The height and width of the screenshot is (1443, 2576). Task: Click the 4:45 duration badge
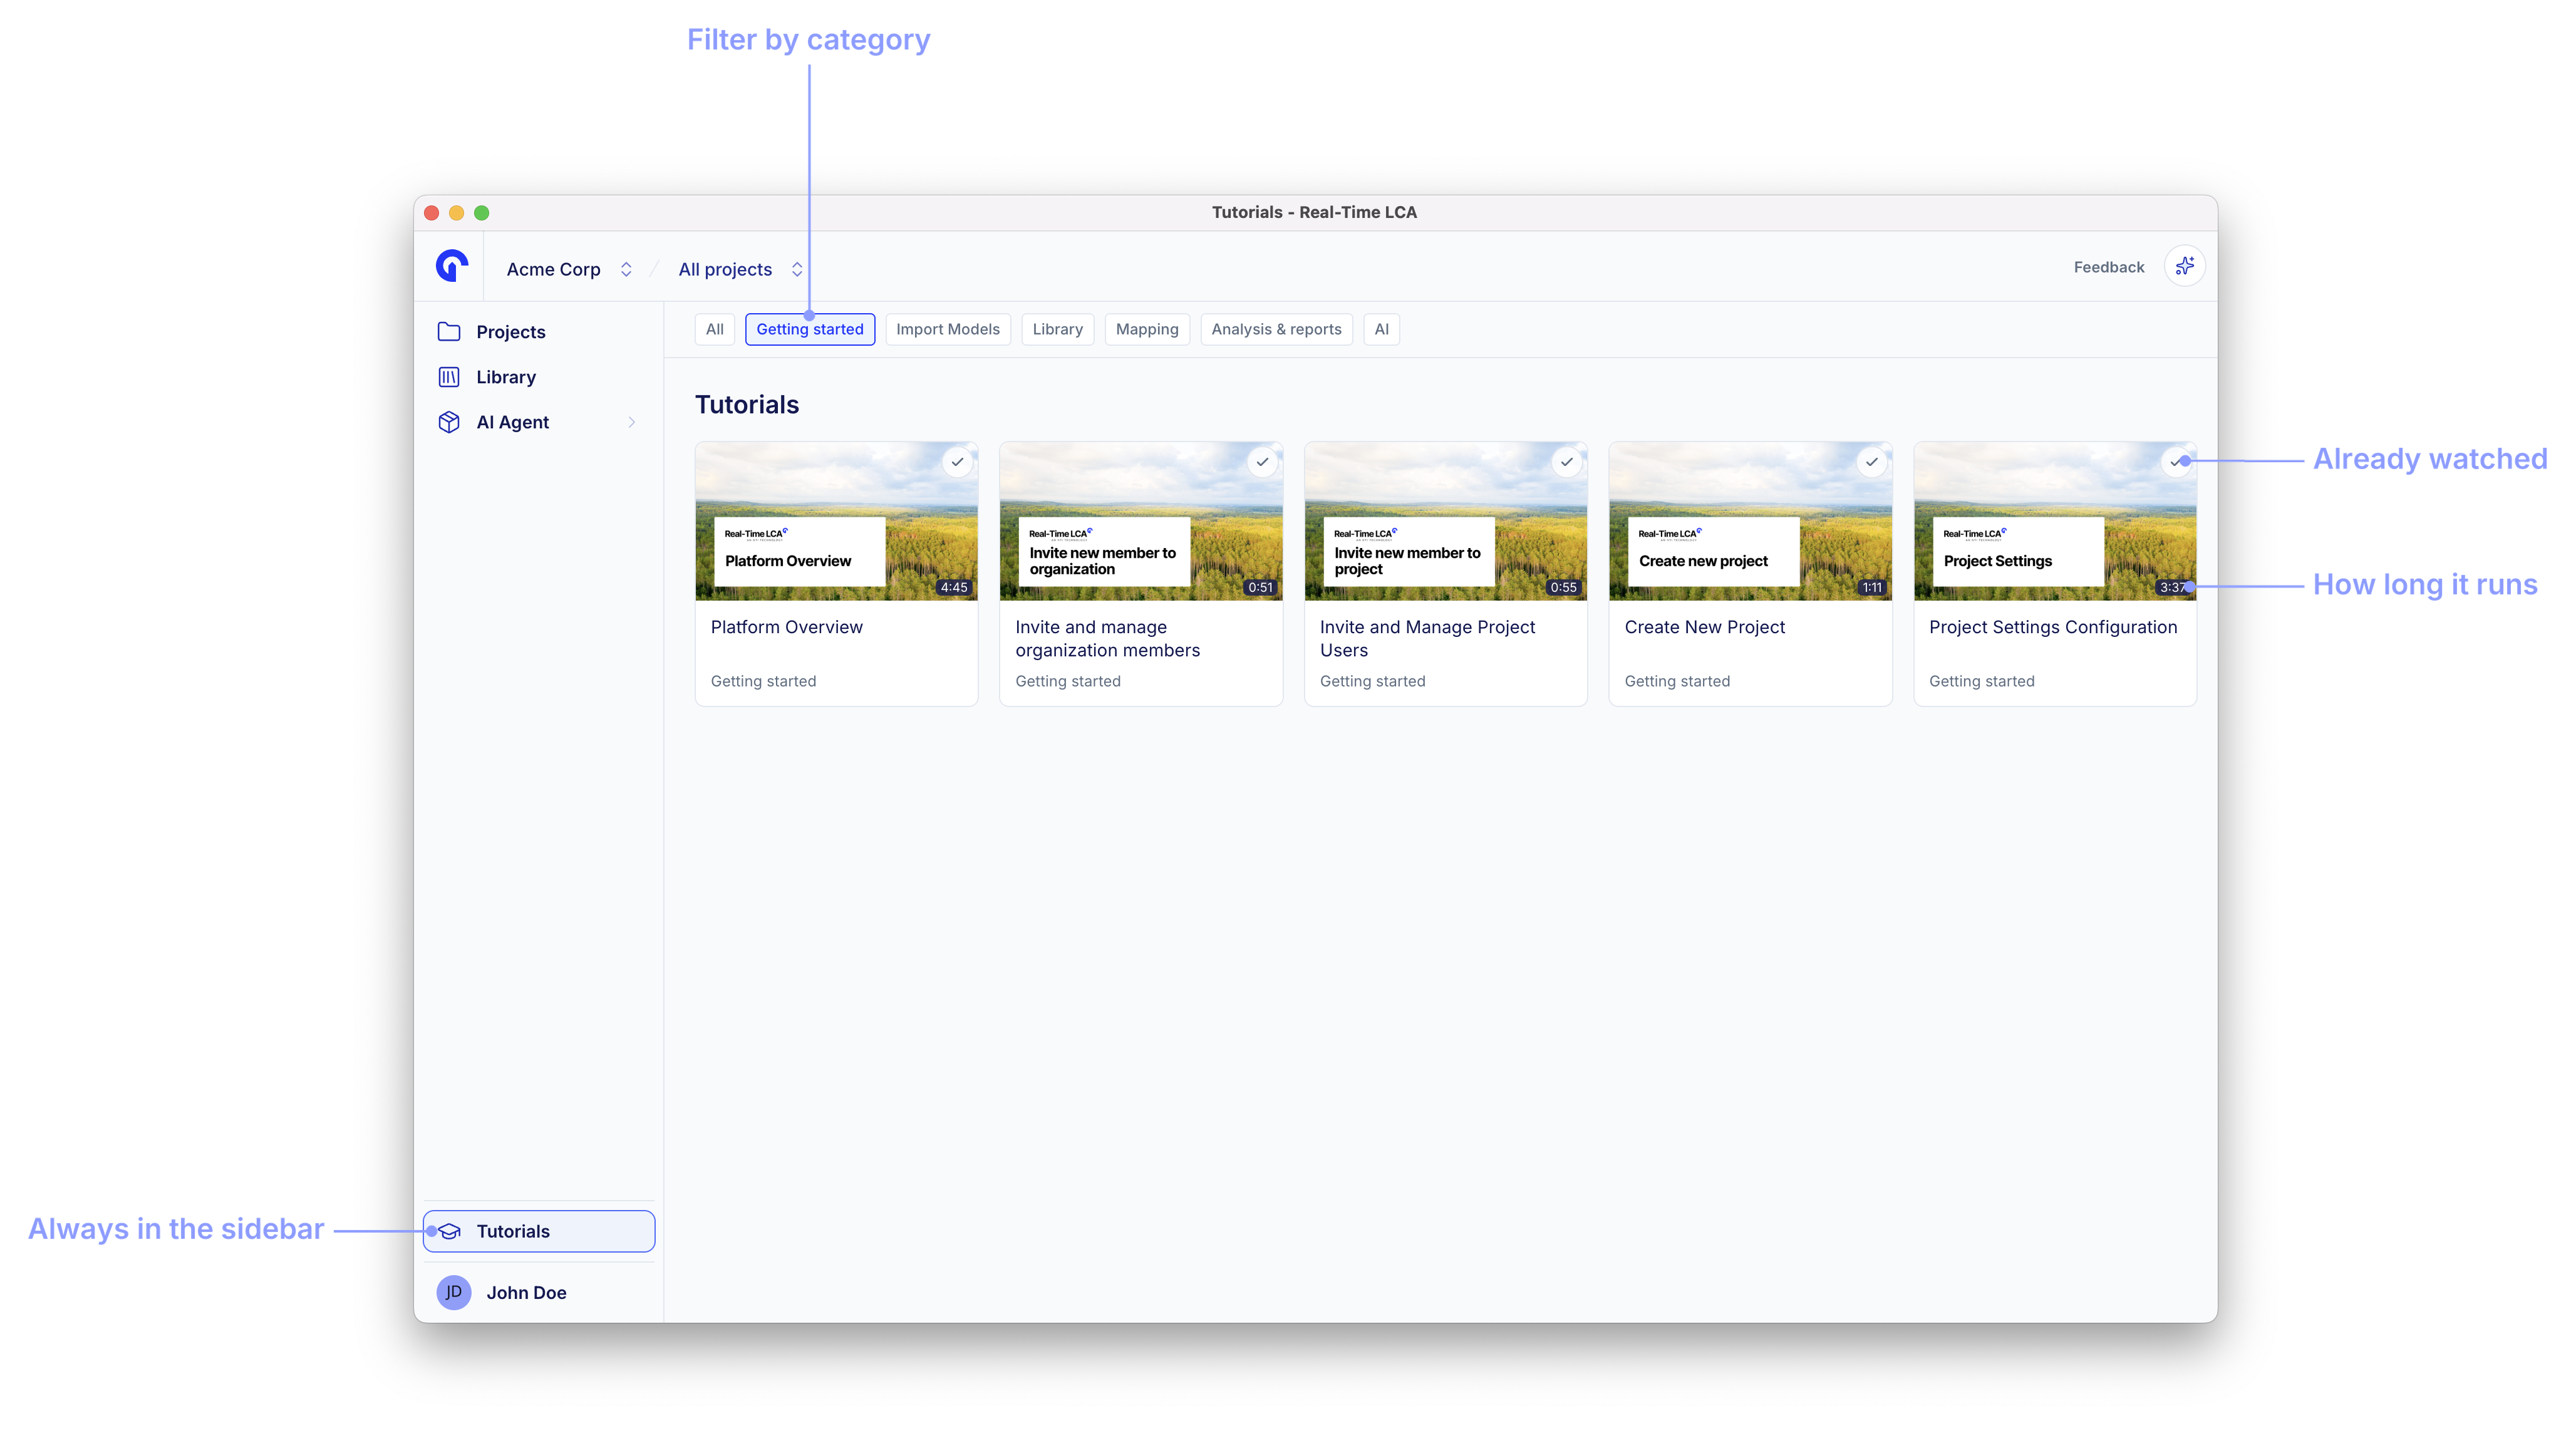click(x=953, y=587)
